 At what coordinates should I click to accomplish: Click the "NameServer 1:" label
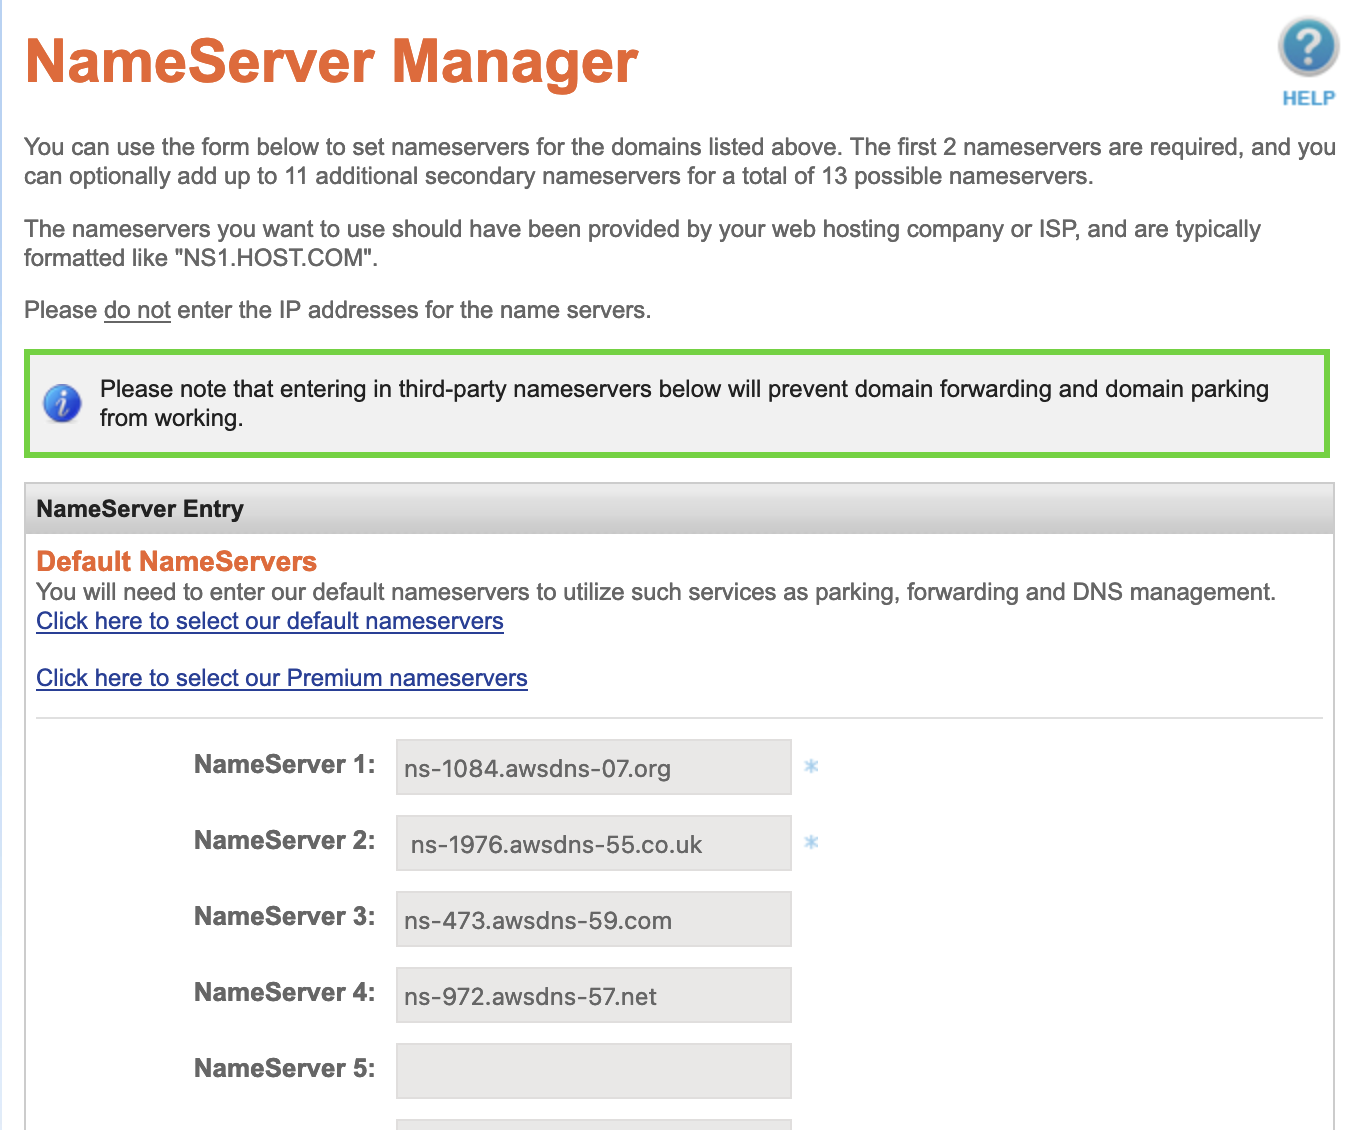pos(284,765)
